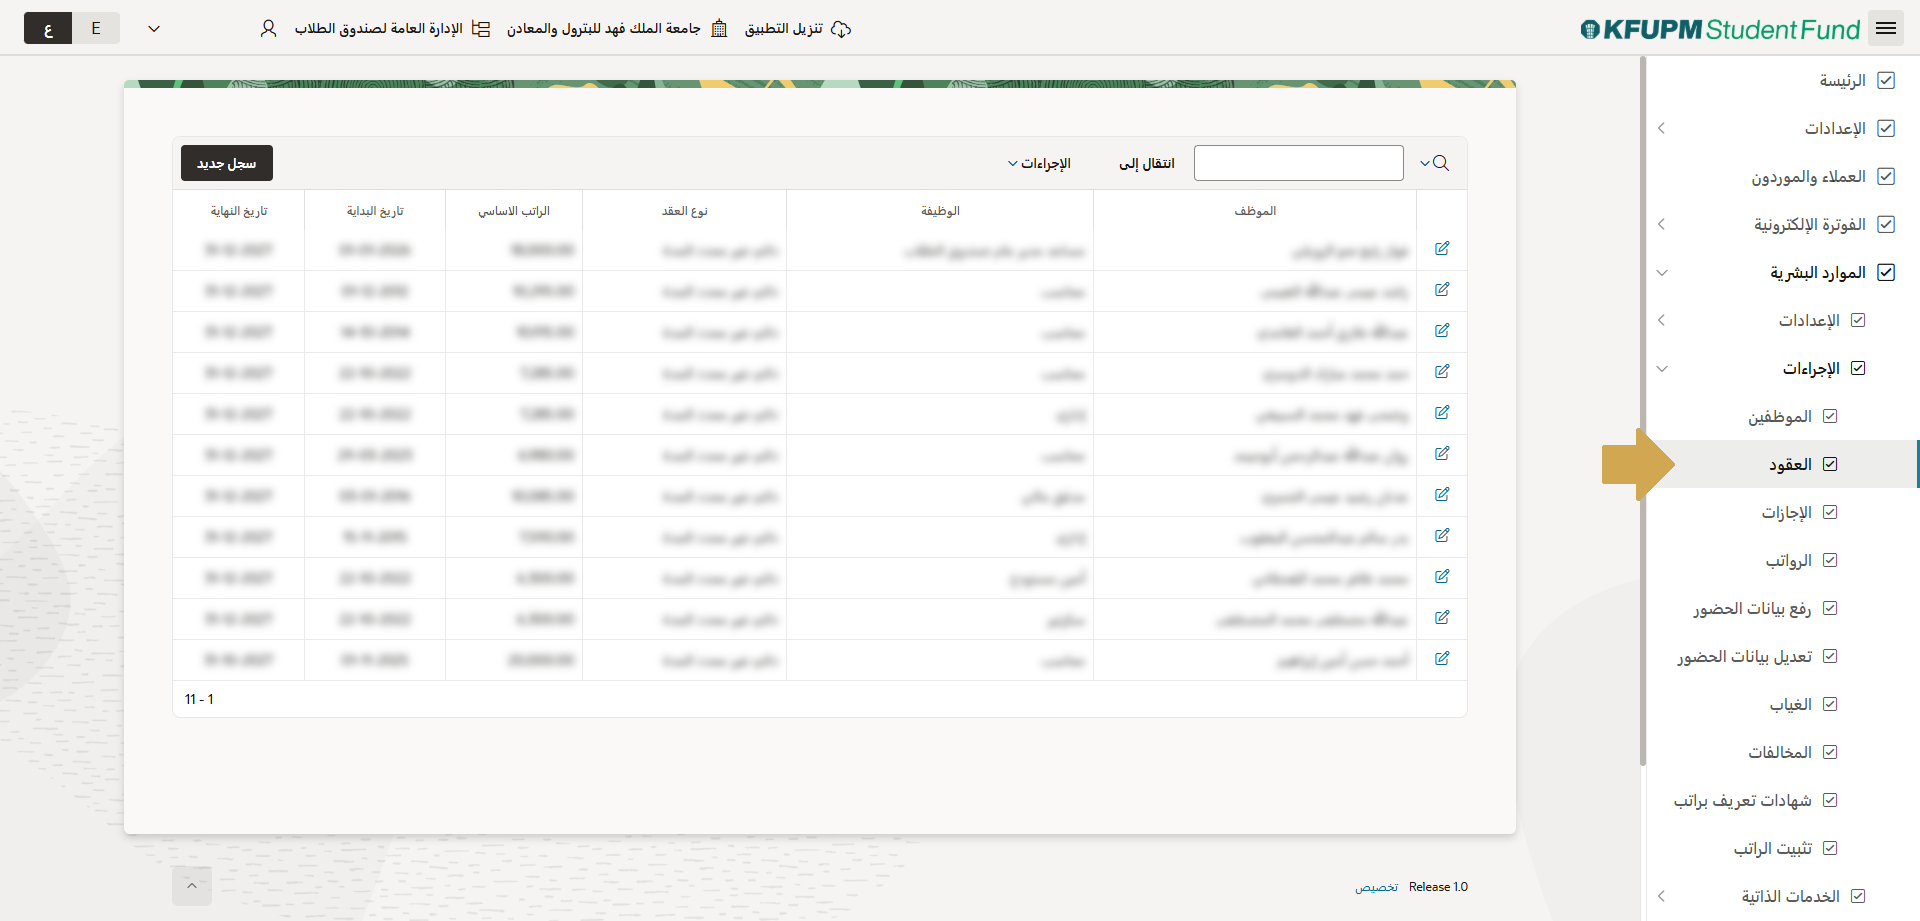This screenshot has height=921, width=1920.
Task: Click the تاريخ النهاية column header
Action: pos(239,211)
